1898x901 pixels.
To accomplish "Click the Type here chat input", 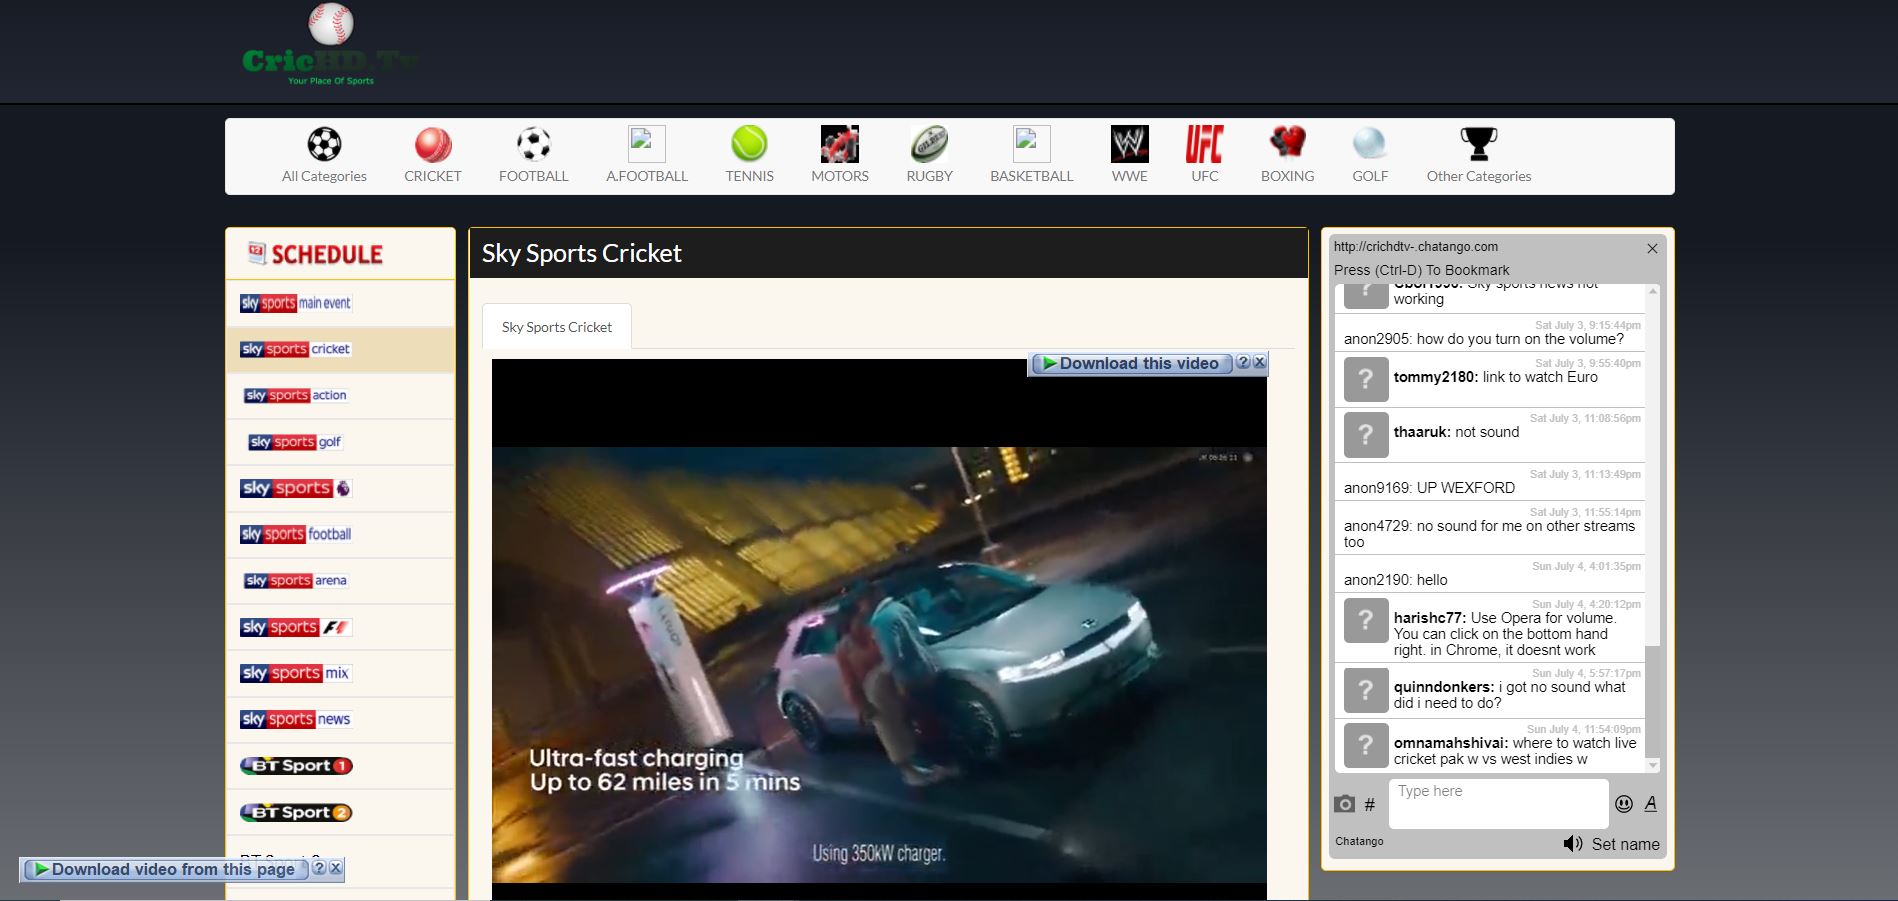I will tap(1497, 803).
